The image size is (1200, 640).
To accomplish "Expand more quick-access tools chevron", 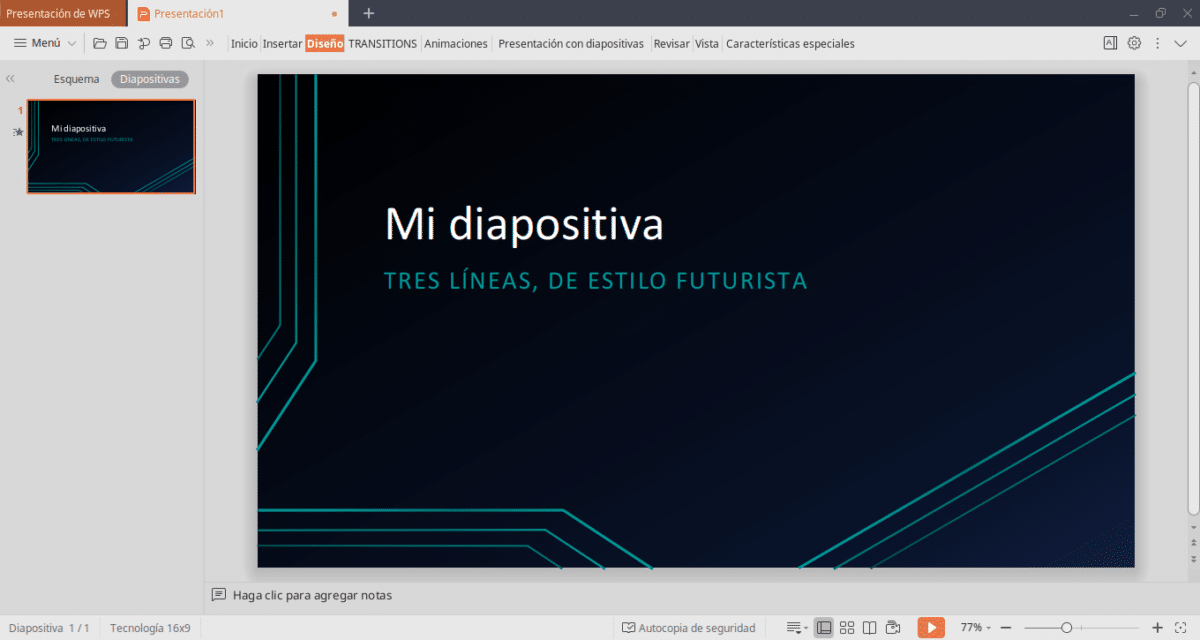I will [210, 43].
